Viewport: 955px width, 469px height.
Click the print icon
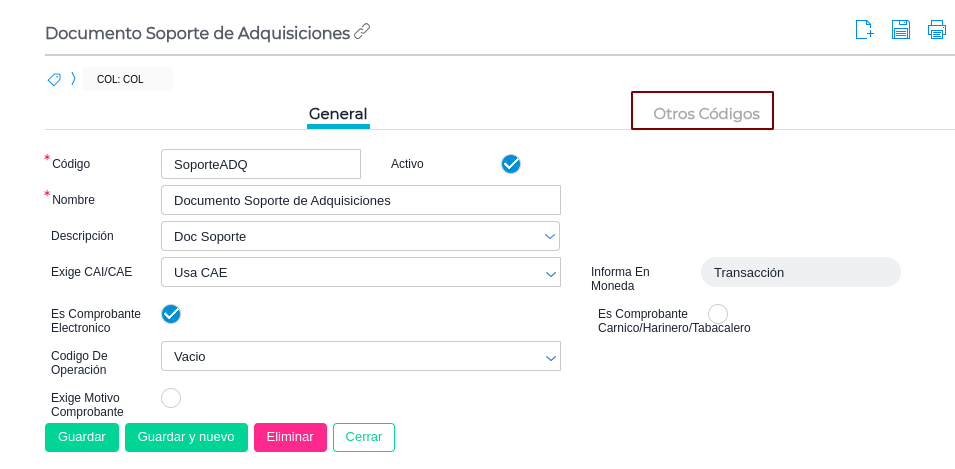point(937,30)
